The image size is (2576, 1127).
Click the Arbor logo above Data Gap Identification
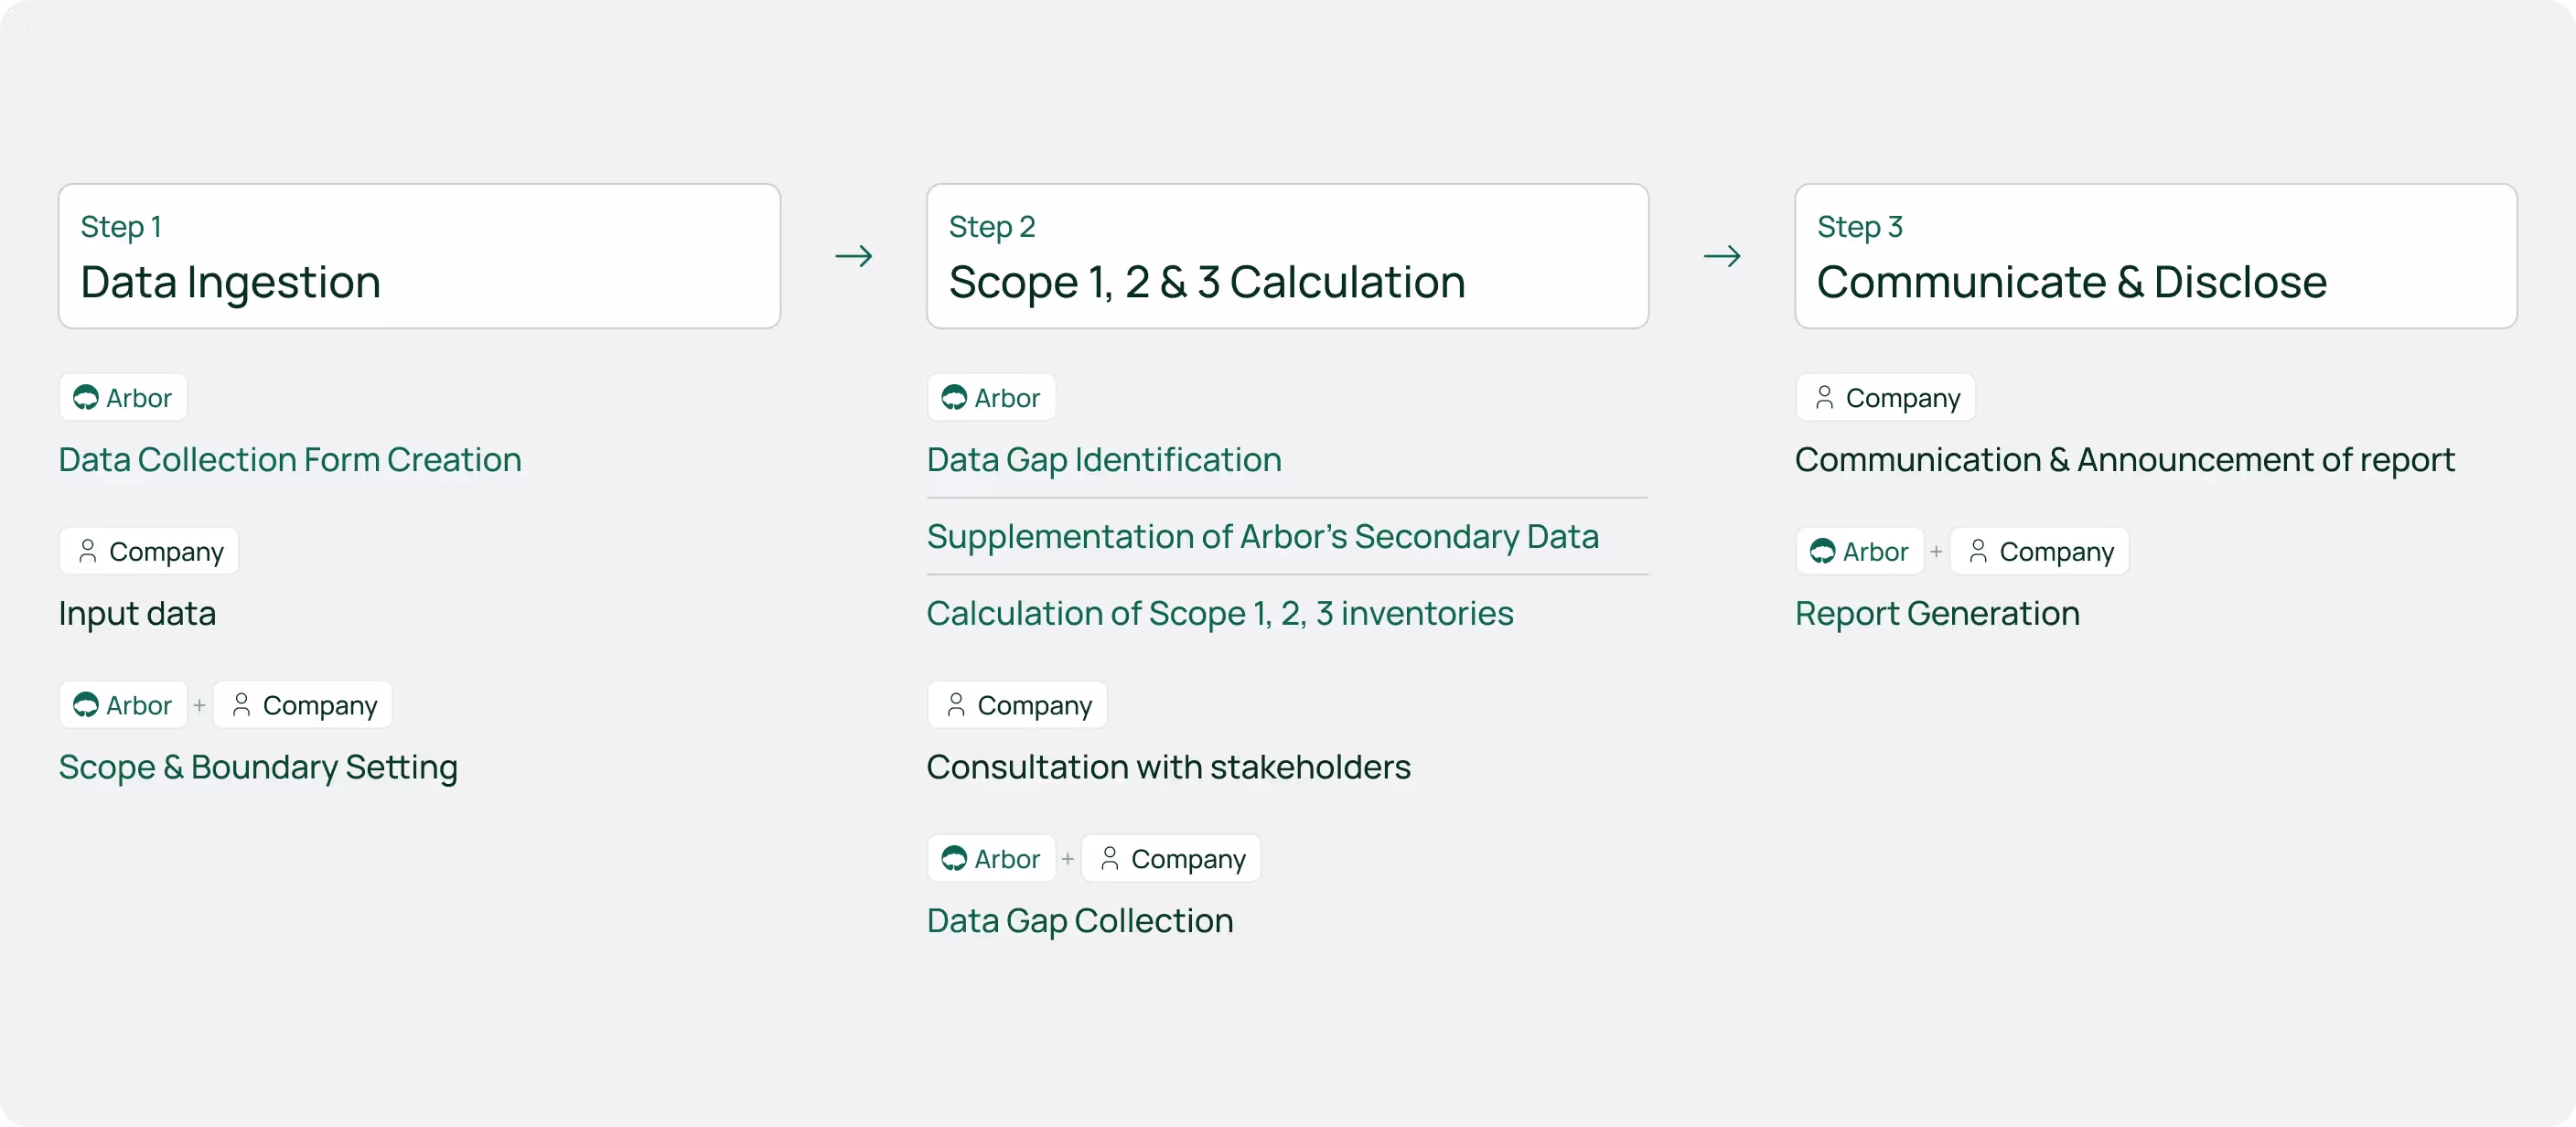point(954,398)
